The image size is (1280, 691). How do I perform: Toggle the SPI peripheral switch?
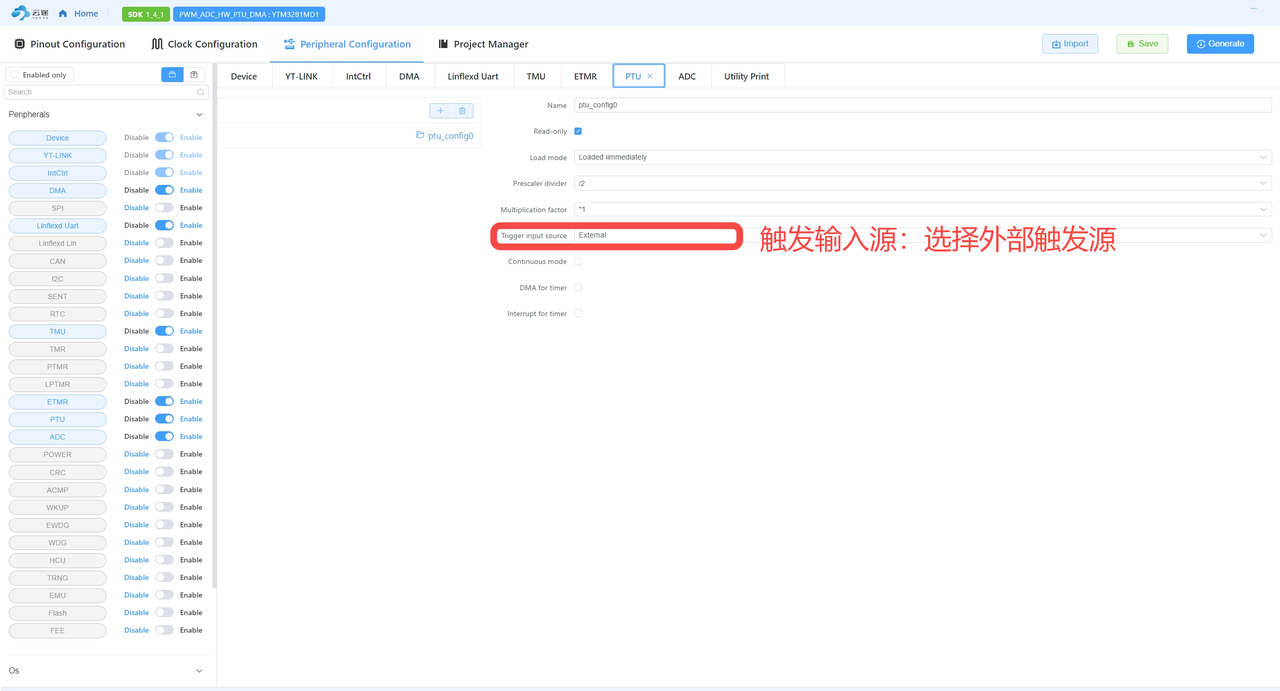(x=164, y=208)
